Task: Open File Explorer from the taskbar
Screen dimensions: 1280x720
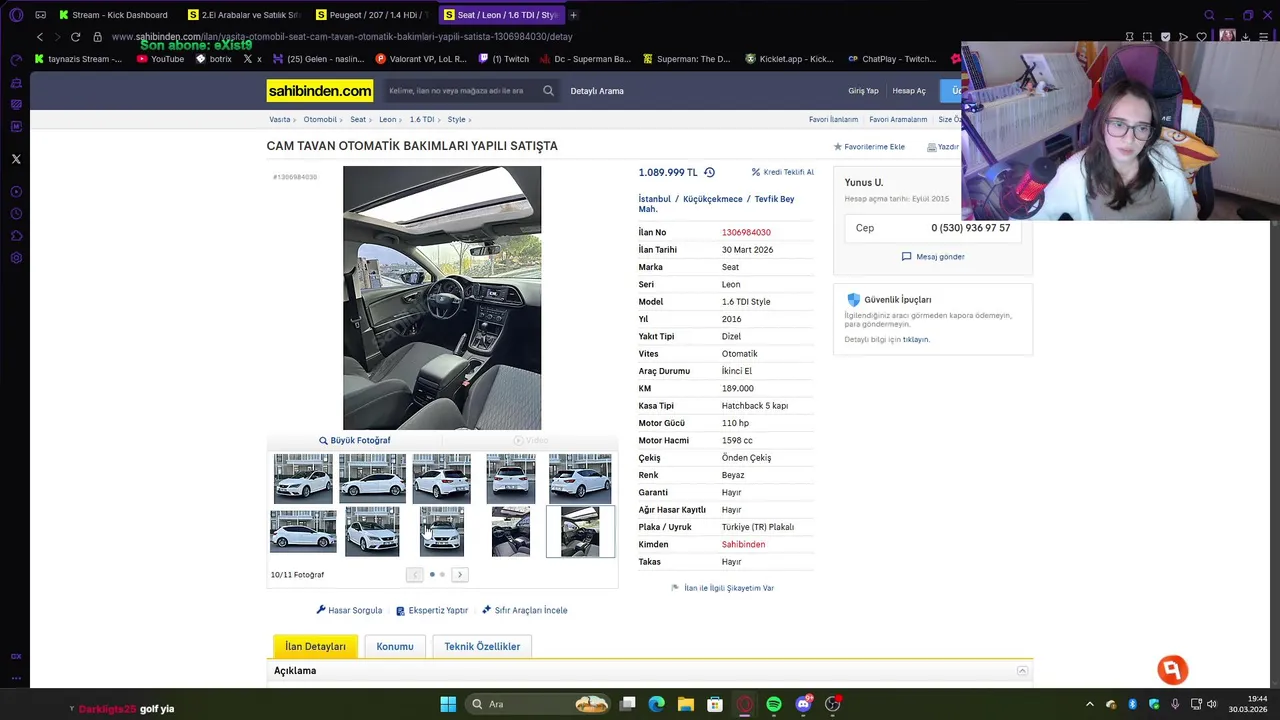Action: pyautogui.click(x=685, y=704)
